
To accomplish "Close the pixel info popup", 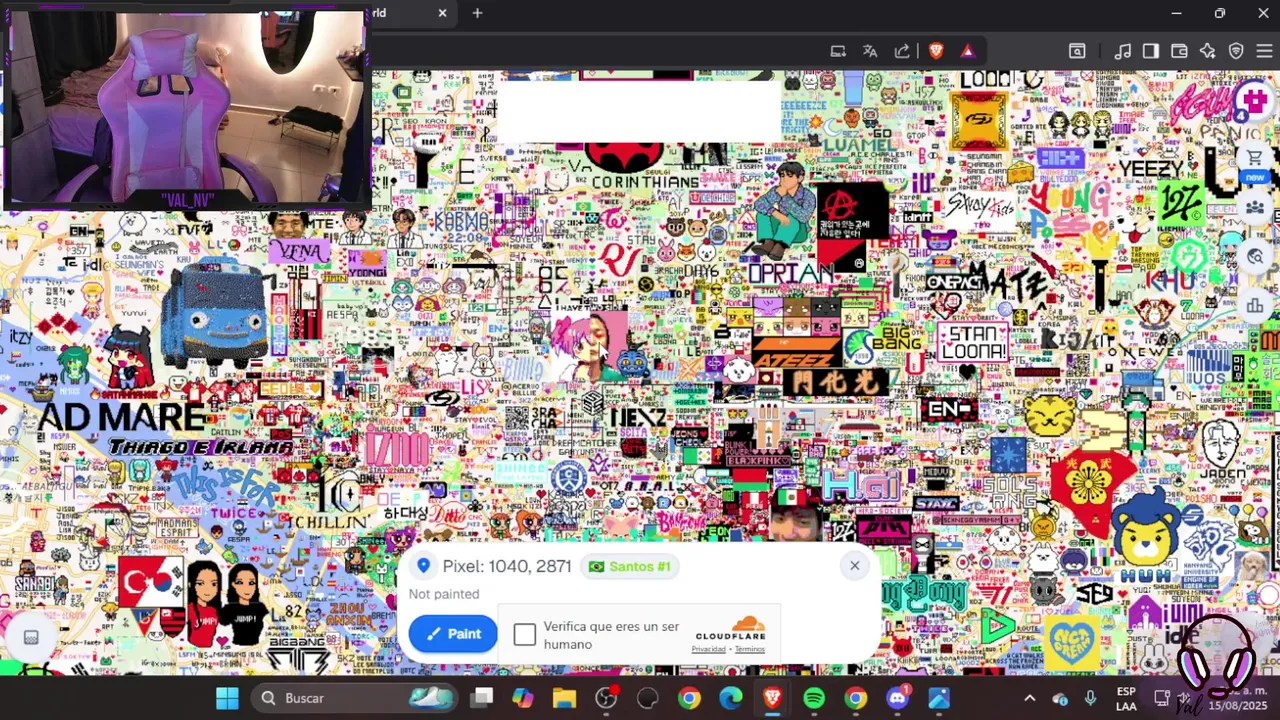I will tap(854, 566).
